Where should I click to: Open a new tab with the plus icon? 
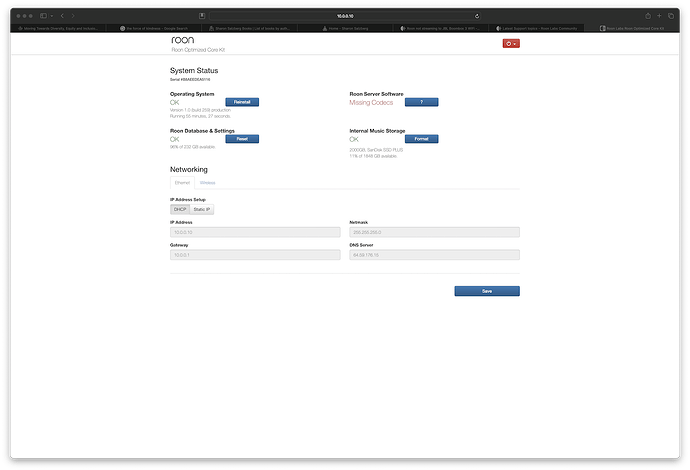click(660, 16)
